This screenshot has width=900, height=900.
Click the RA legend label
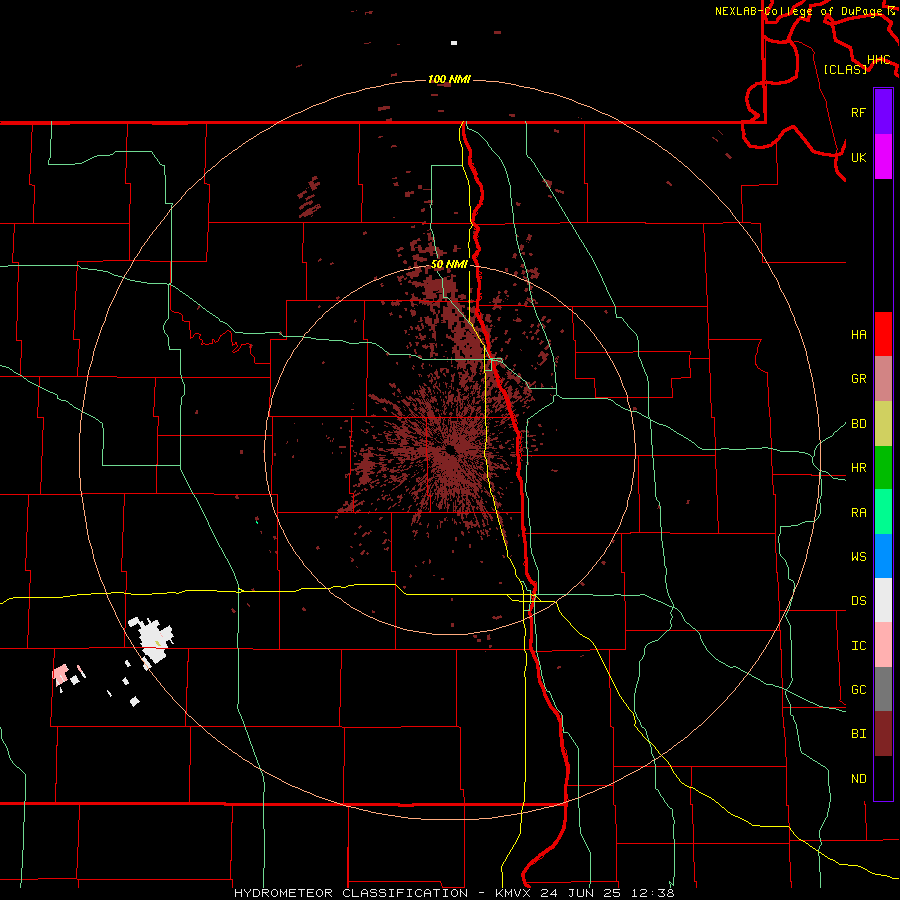(858, 513)
